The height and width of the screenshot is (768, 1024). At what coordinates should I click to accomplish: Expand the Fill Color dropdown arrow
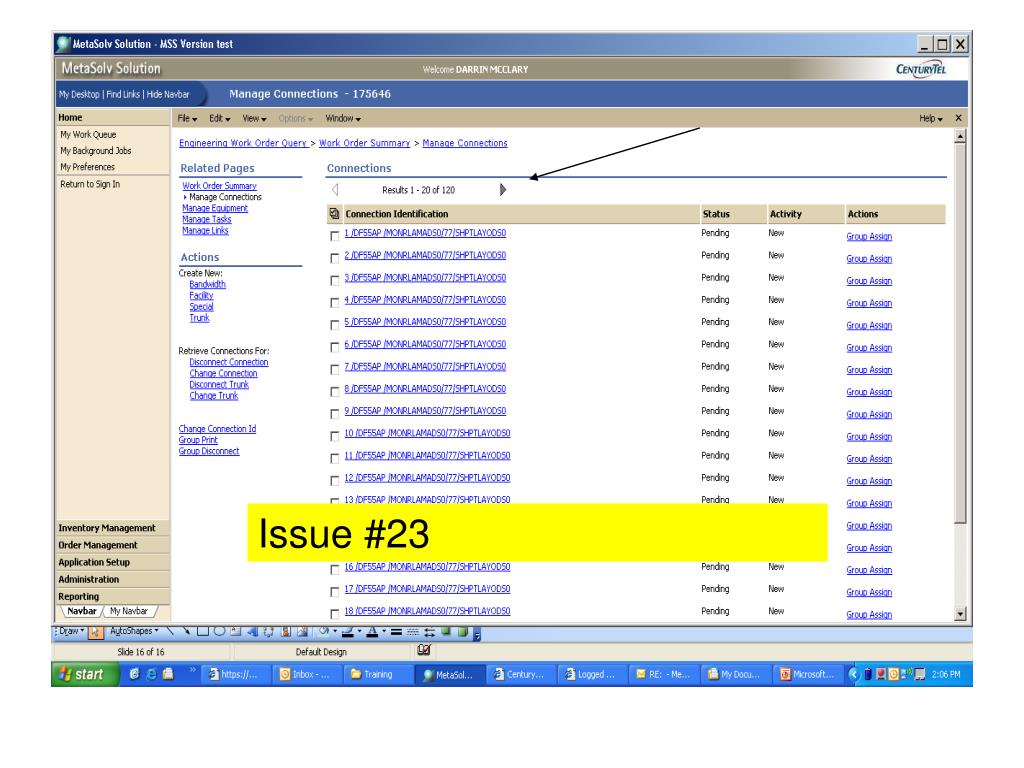coord(335,632)
